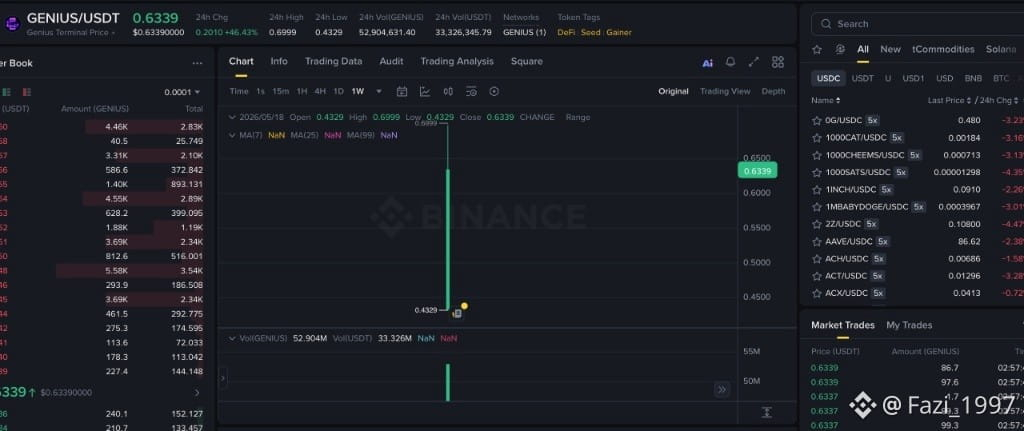Open the smart-money icon tab beside All
The height and width of the screenshot is (431, 1024).
coord(840,50)
